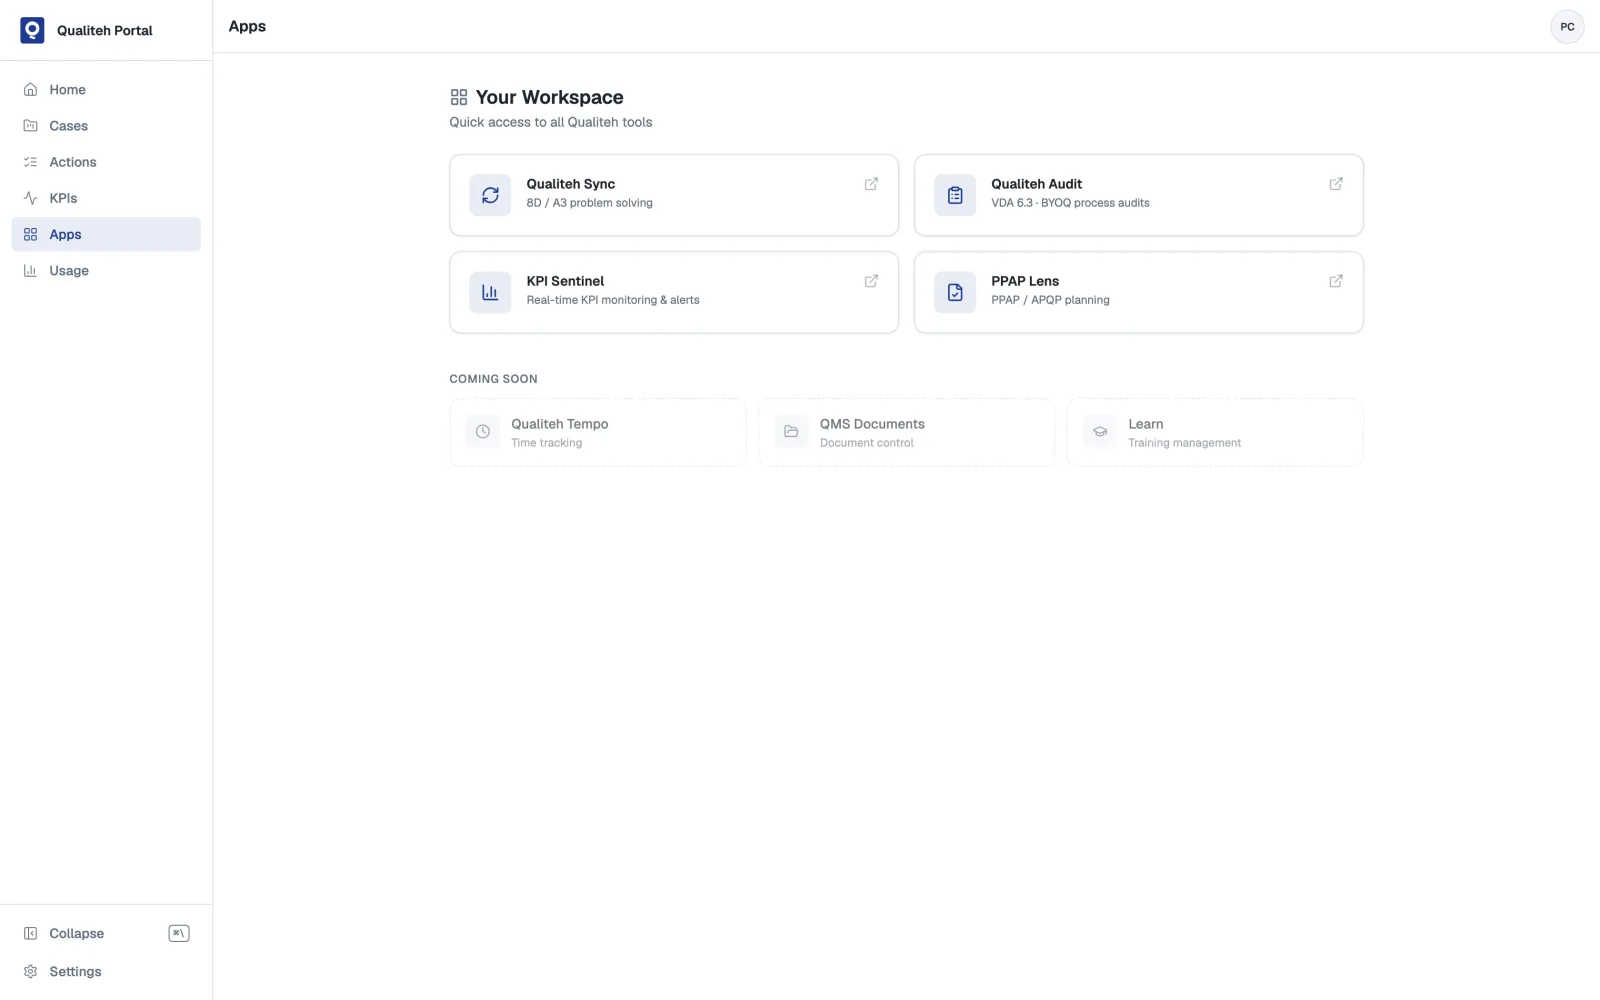Click the 'PPAP / APQP planning' text
The image size is (1600, 1000).
click(1050, 300)
